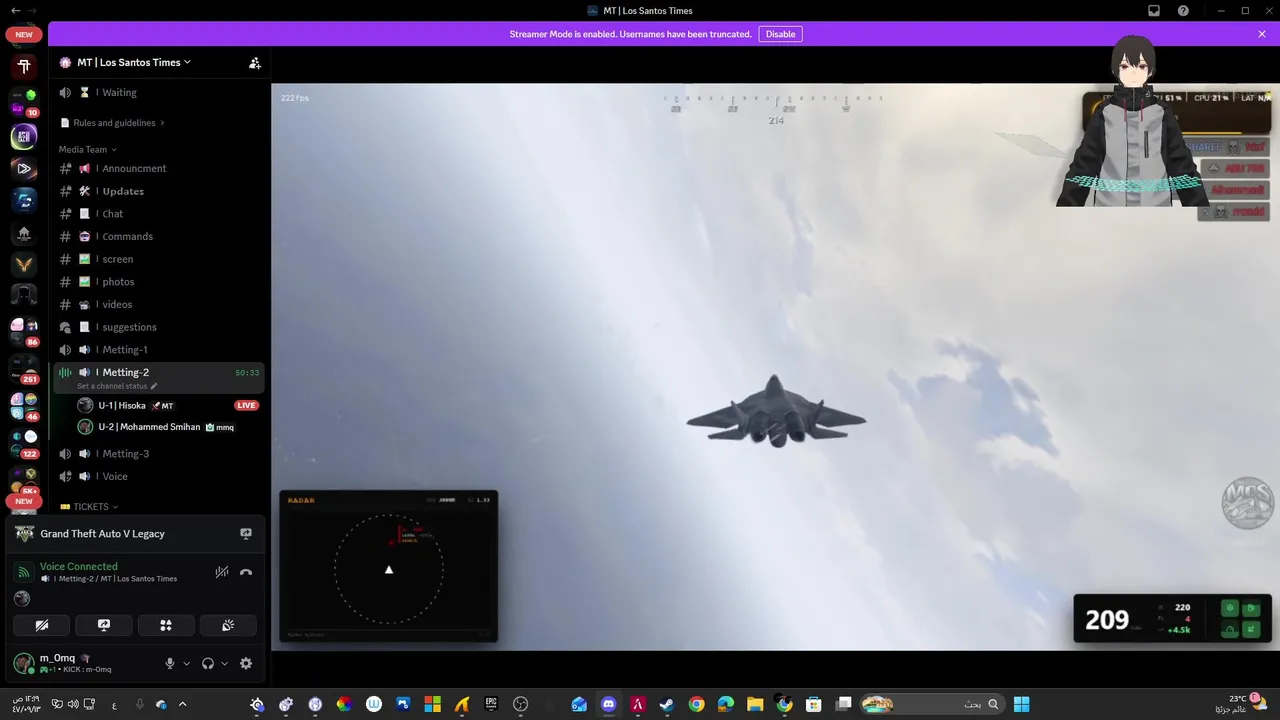The image size is (1280, 720).
Task: Open the Announcement channel
Action: point(160,168)
